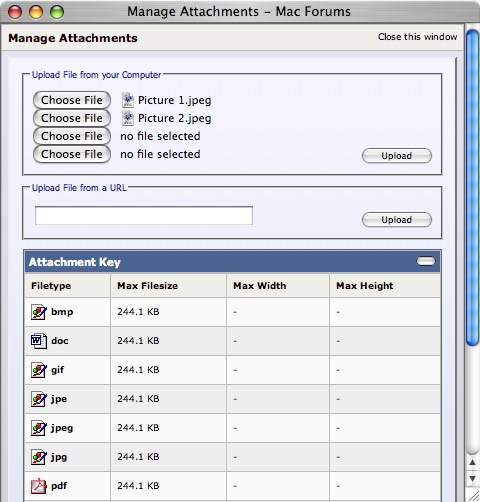Click the bmp filetype icon
The height and width of the screenshot is (502, 480).
39,312
